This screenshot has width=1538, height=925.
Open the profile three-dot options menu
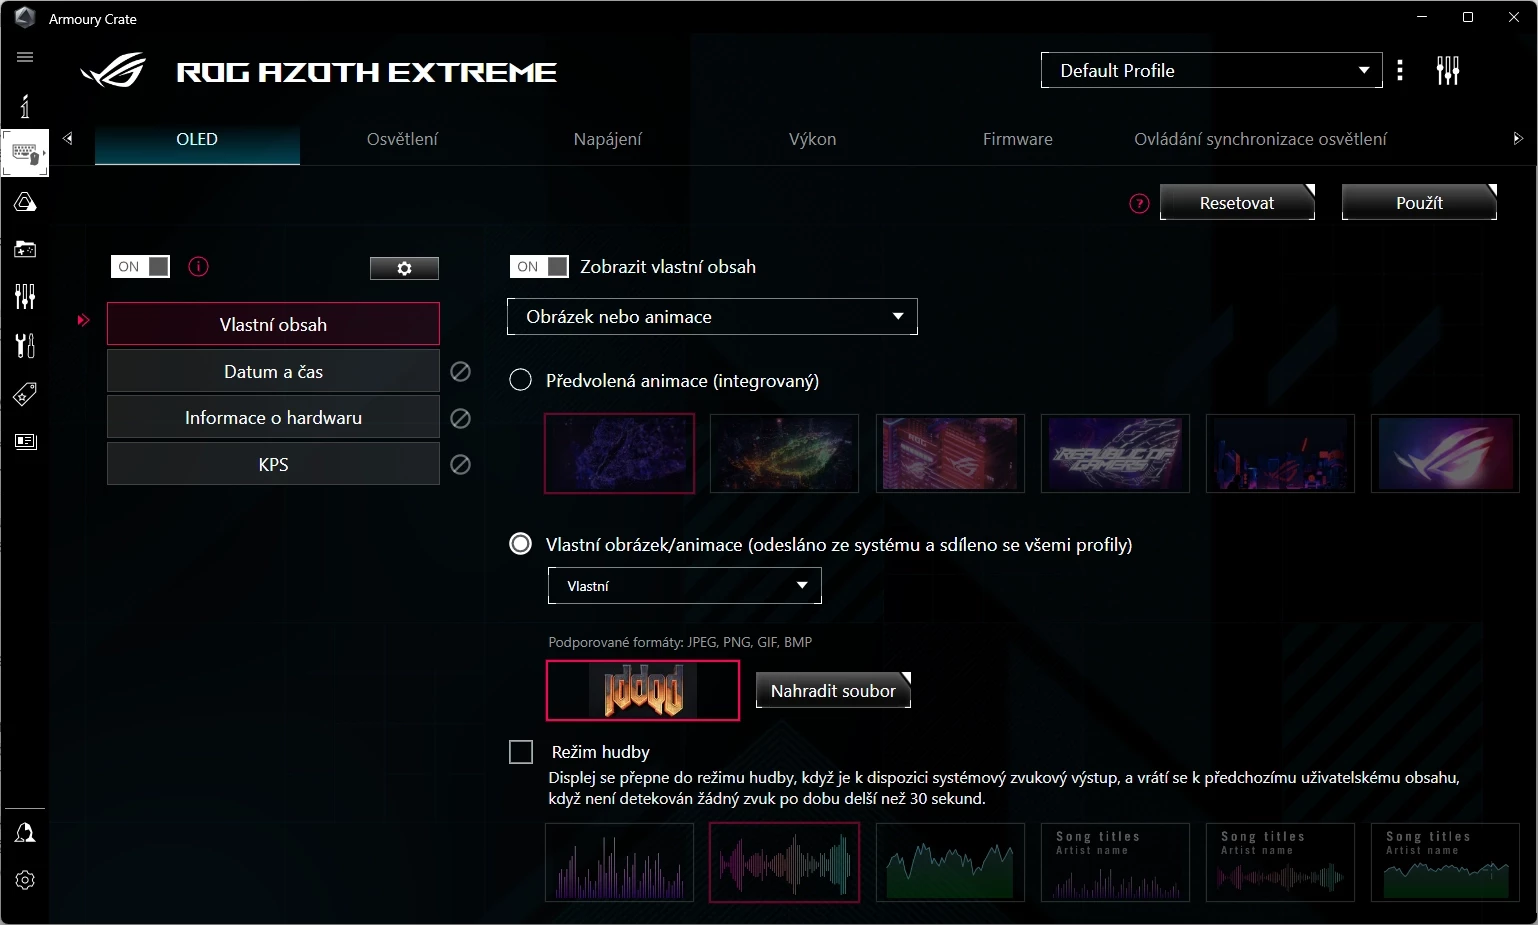point(1400,70)
